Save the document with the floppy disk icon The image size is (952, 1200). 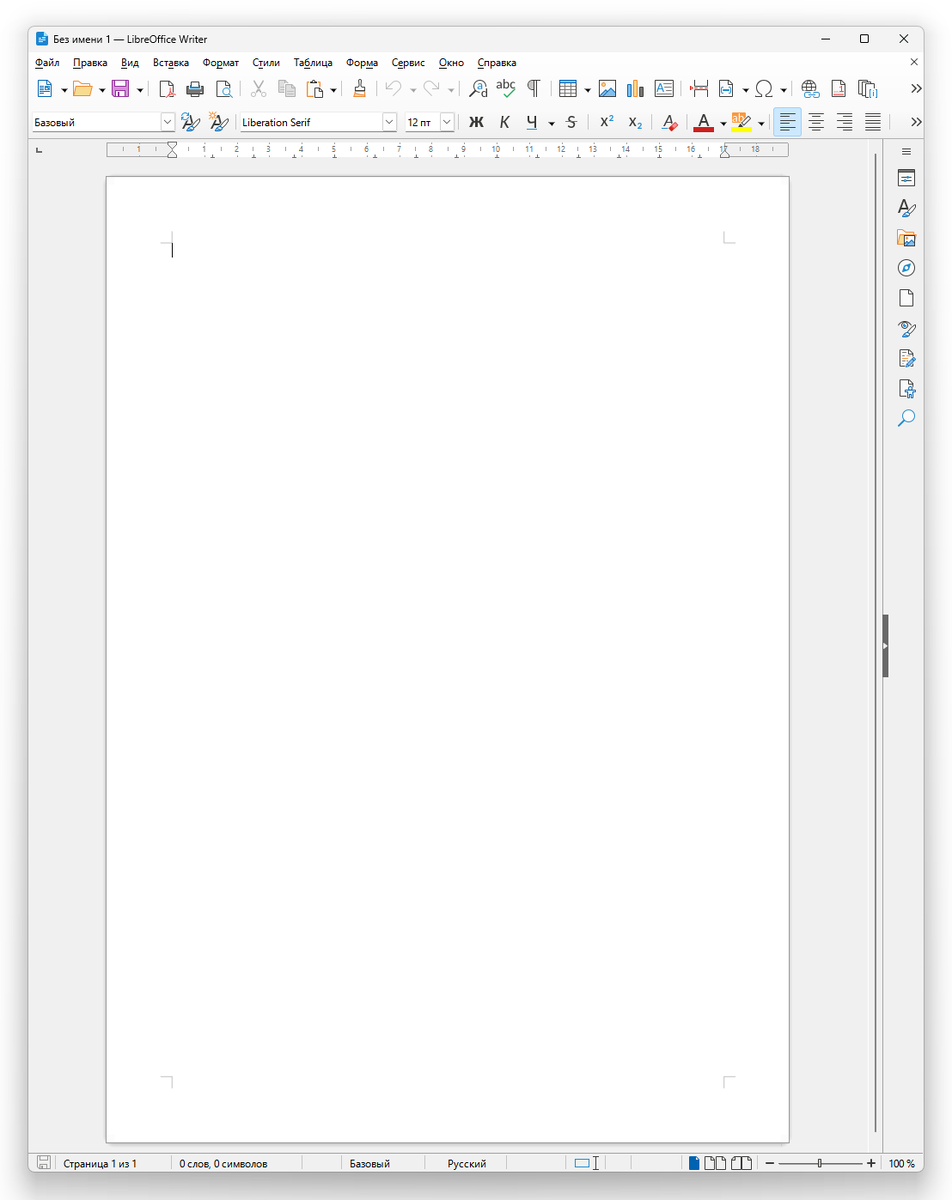point(120,89)
